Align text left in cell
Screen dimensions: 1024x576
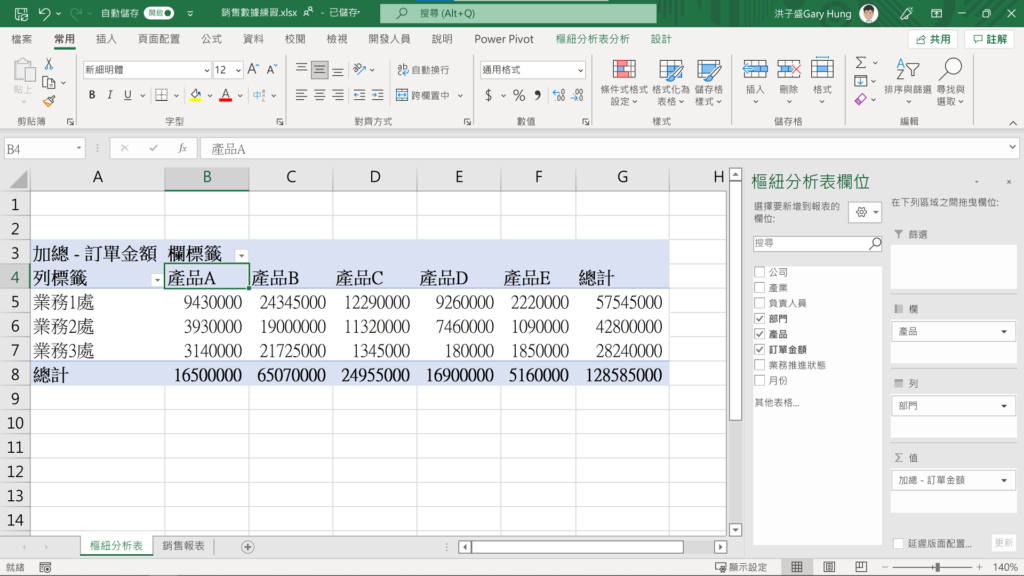coord(301,95)
